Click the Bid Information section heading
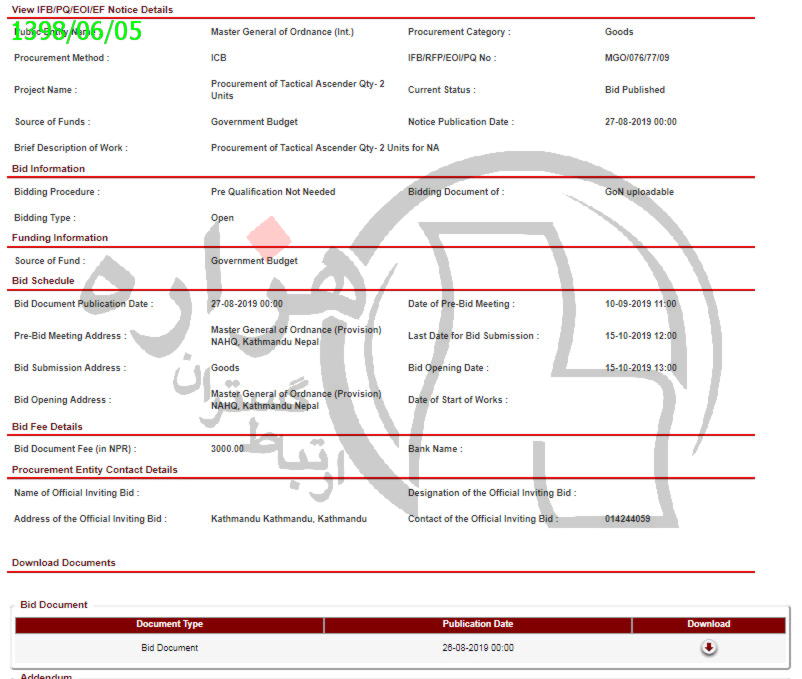Viewport: 802px width, 679px height. 48,169
